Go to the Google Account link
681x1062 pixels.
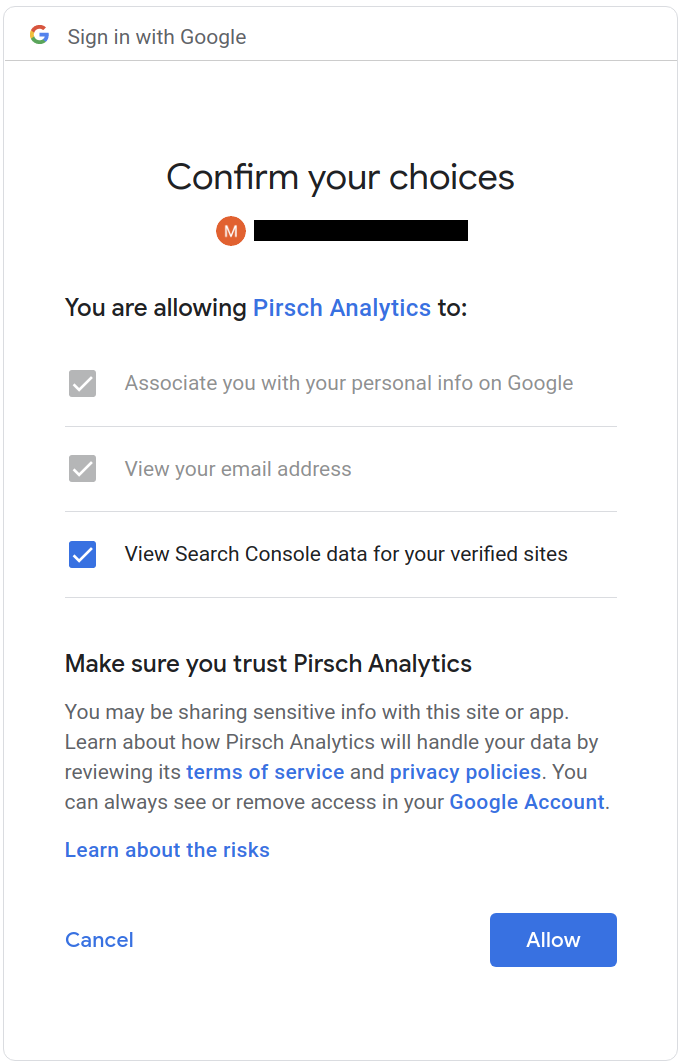(x=527, y=802)
